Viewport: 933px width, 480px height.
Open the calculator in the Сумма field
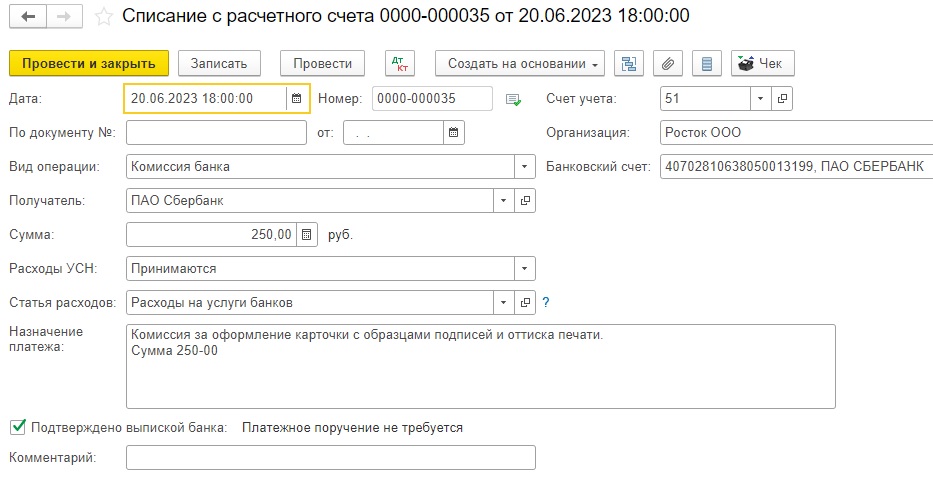point(306,234)
